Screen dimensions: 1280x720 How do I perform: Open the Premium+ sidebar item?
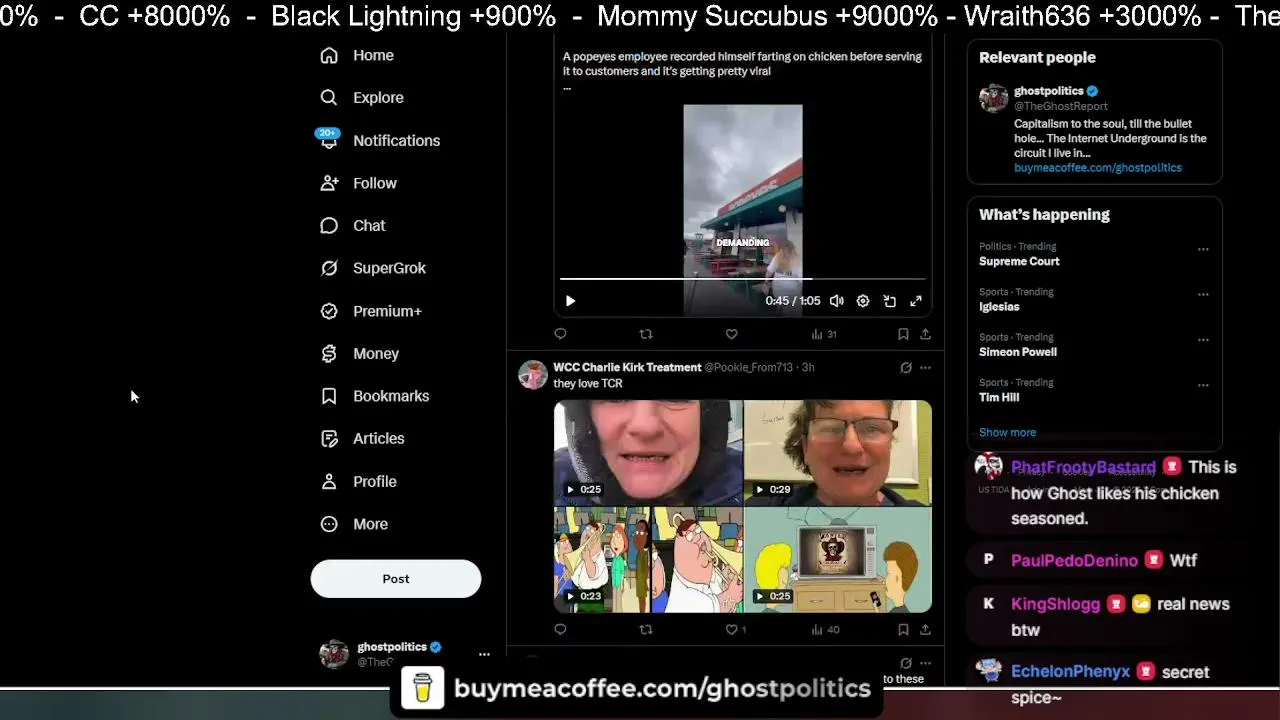pyautogui.click(x=371, y=311)
